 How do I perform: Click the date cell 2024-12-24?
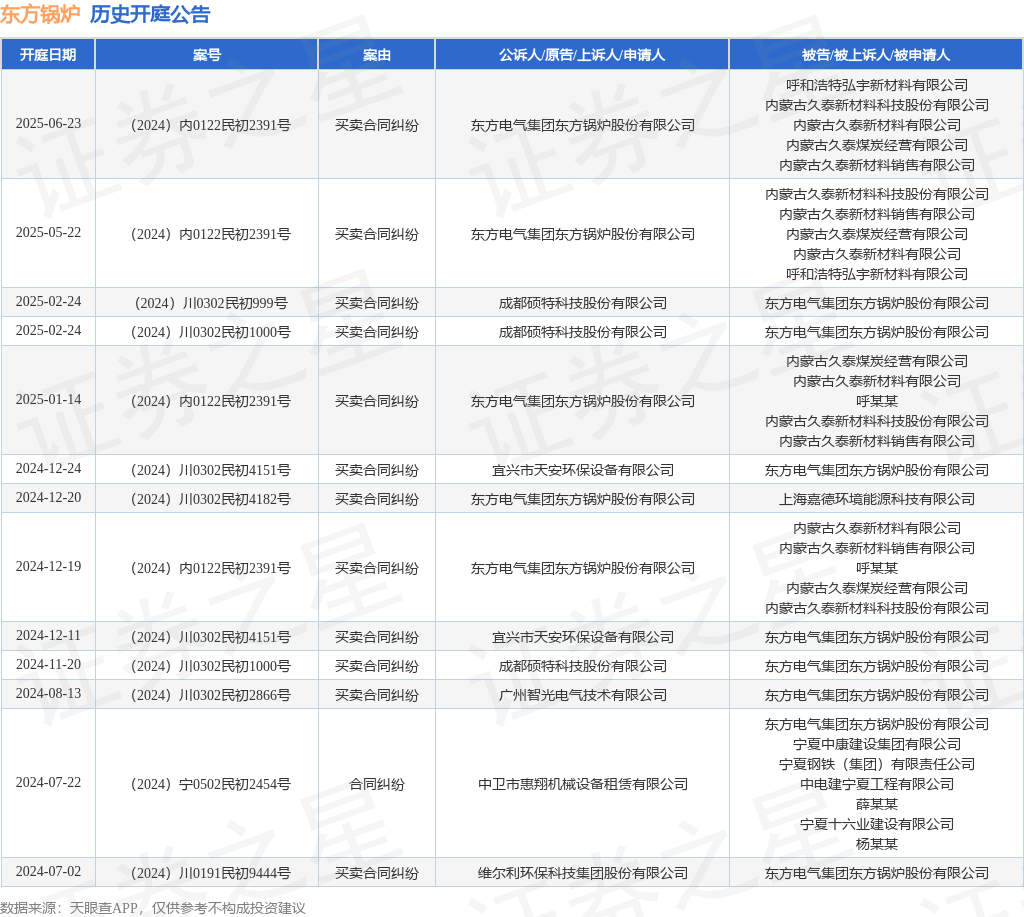coord(48,468)
